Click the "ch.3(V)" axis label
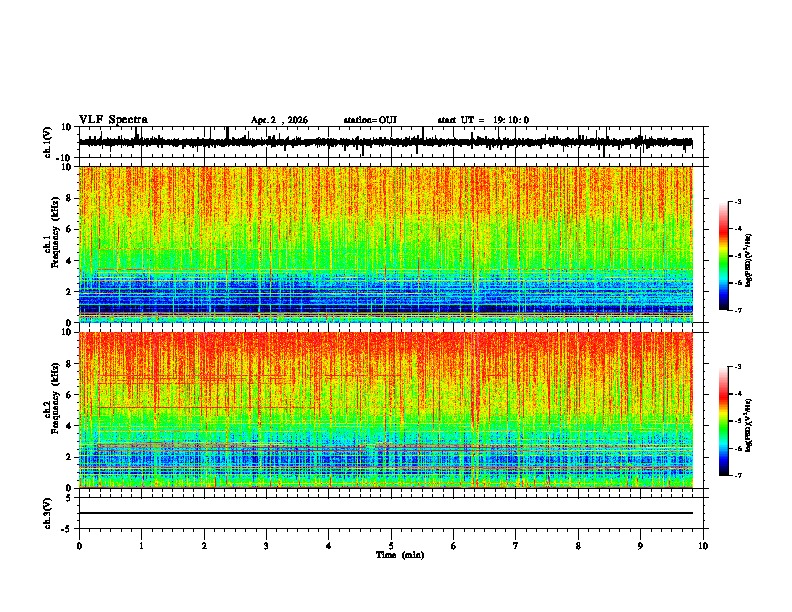 (x=48, y=513)
